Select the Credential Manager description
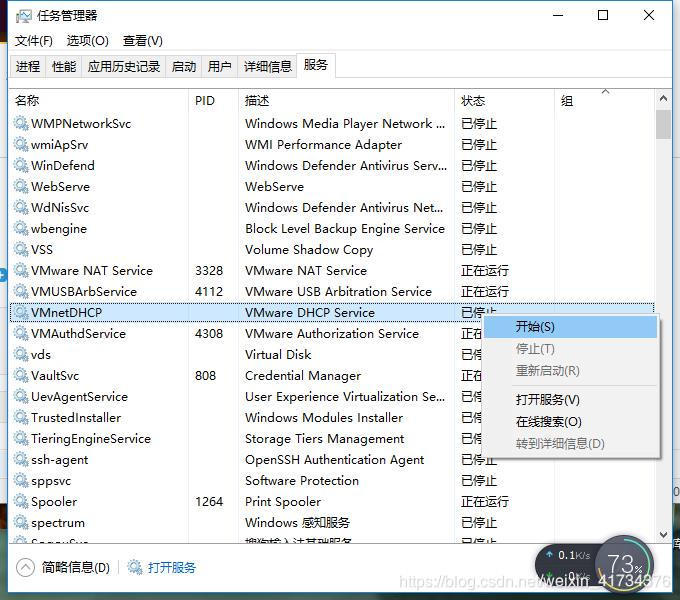 [303, 376]
